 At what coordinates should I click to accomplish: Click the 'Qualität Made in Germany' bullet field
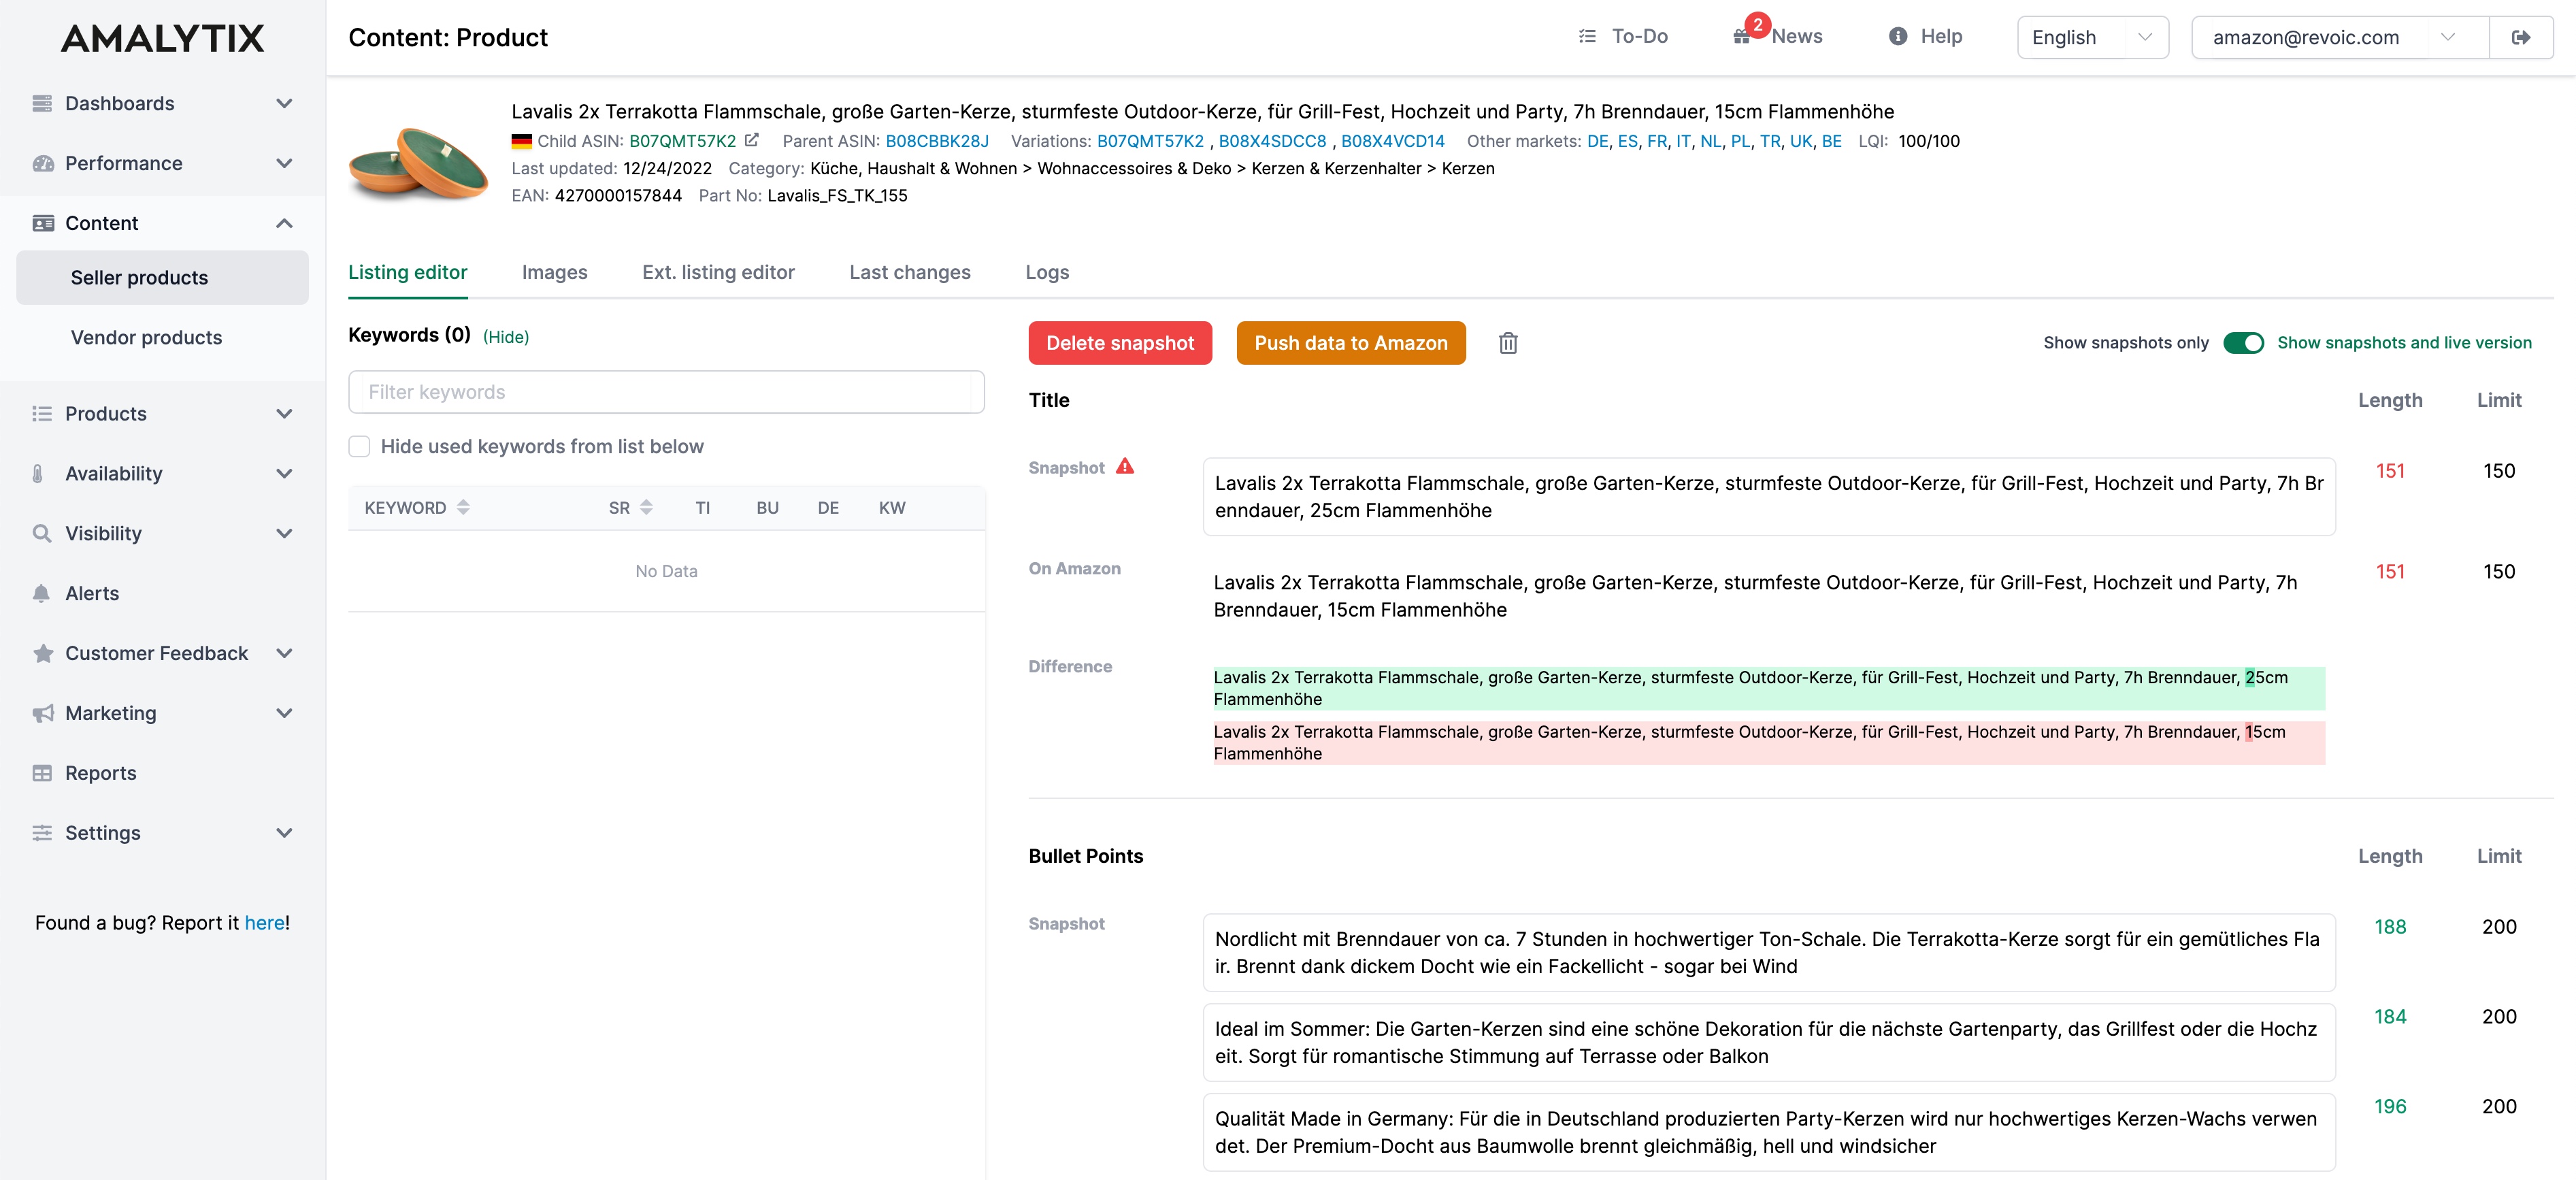[x=1768, y=1132]
